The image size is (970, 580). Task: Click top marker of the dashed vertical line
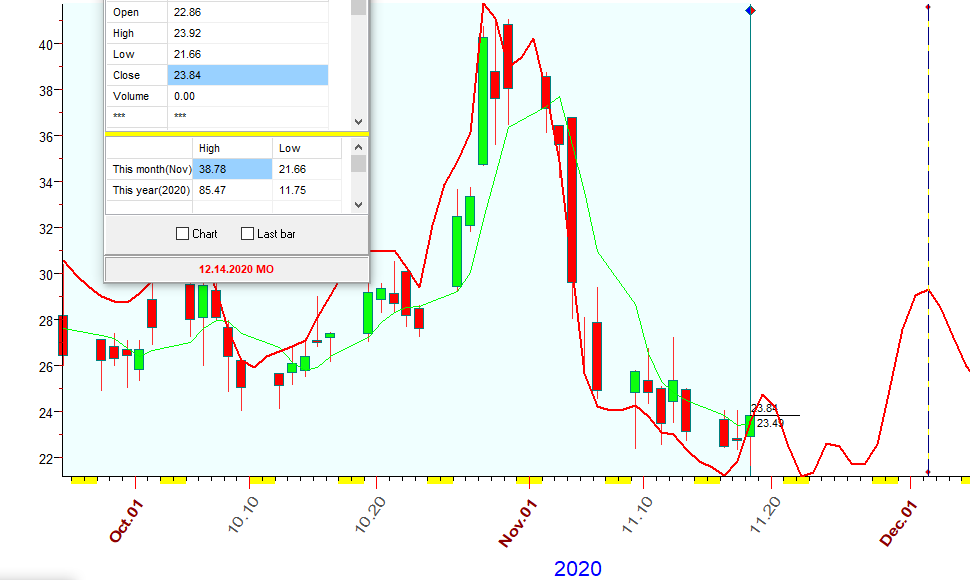point(928,8)
